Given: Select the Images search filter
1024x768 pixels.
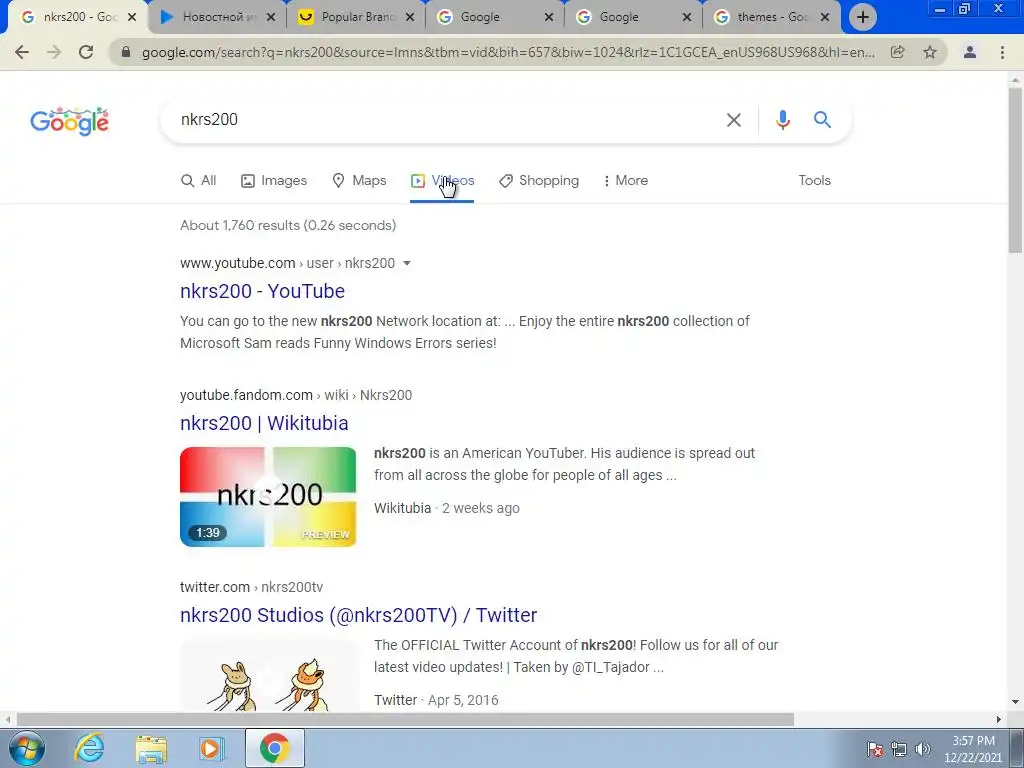Looking at the screenshot, I should pos(274,181).
